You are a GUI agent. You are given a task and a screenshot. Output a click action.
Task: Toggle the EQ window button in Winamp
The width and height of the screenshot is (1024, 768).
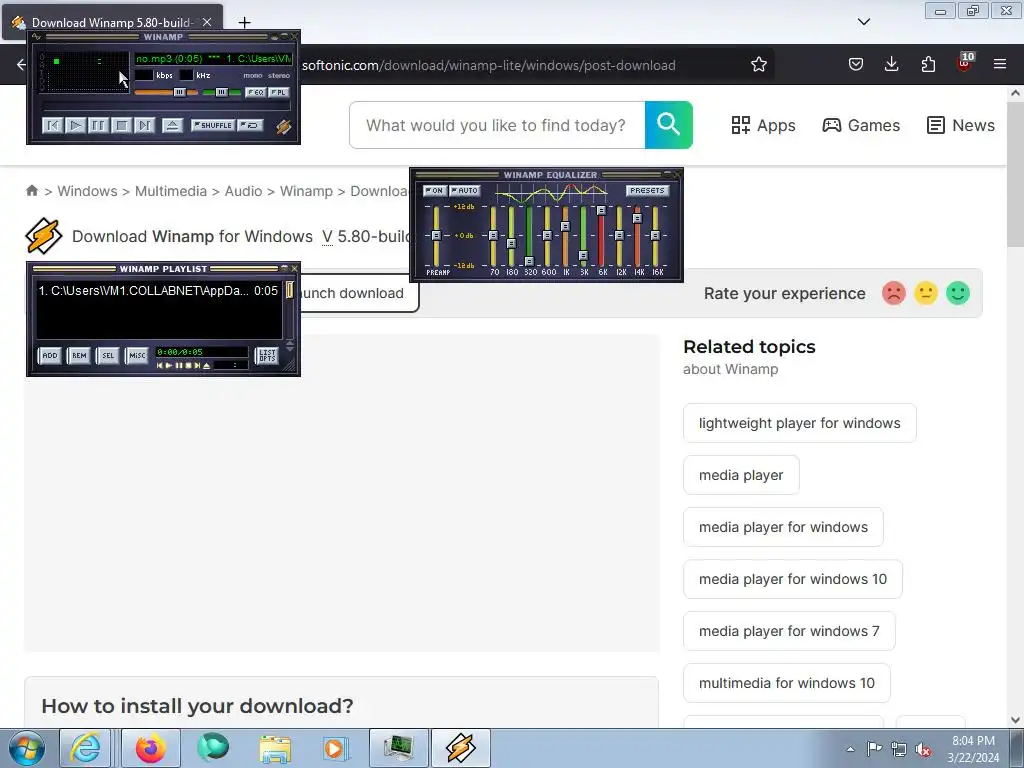[255, 92]
